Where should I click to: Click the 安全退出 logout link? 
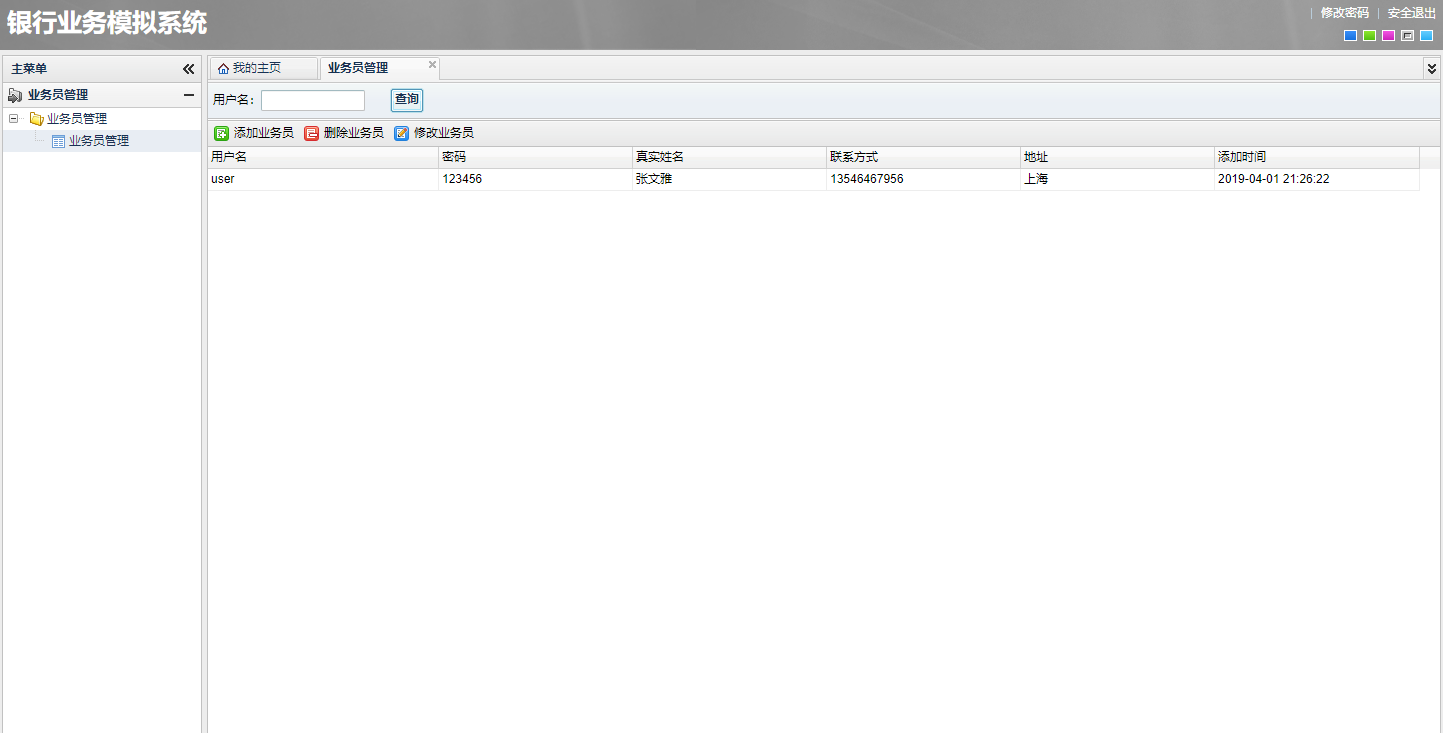pos(1411,13)
